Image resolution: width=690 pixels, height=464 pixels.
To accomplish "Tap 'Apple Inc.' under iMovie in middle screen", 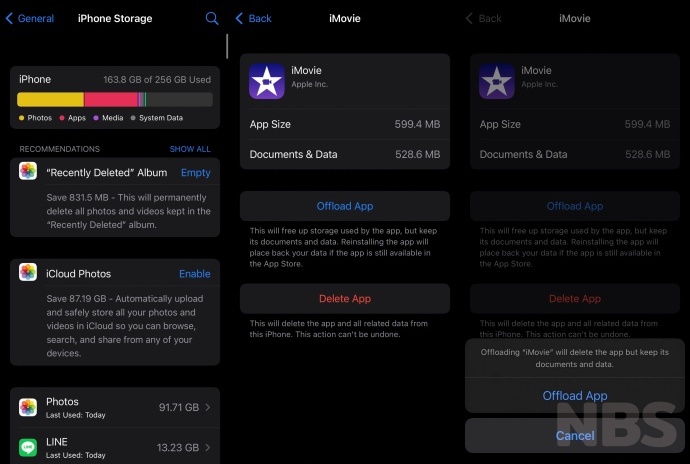I will point(309,84).
